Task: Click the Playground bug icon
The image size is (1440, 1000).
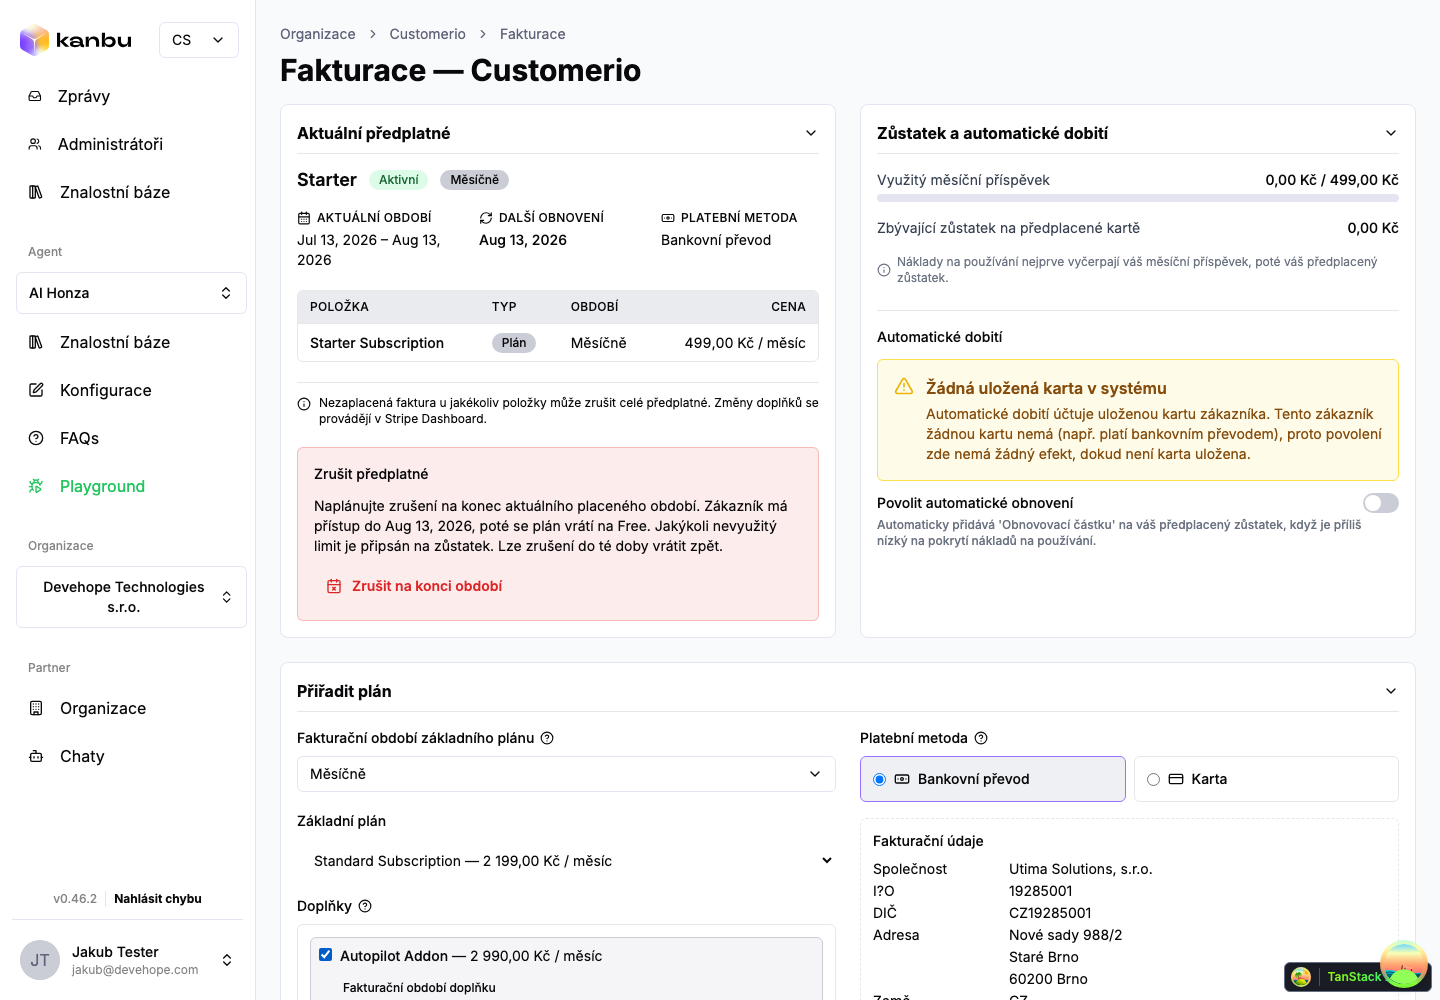Action: [36, 486]
